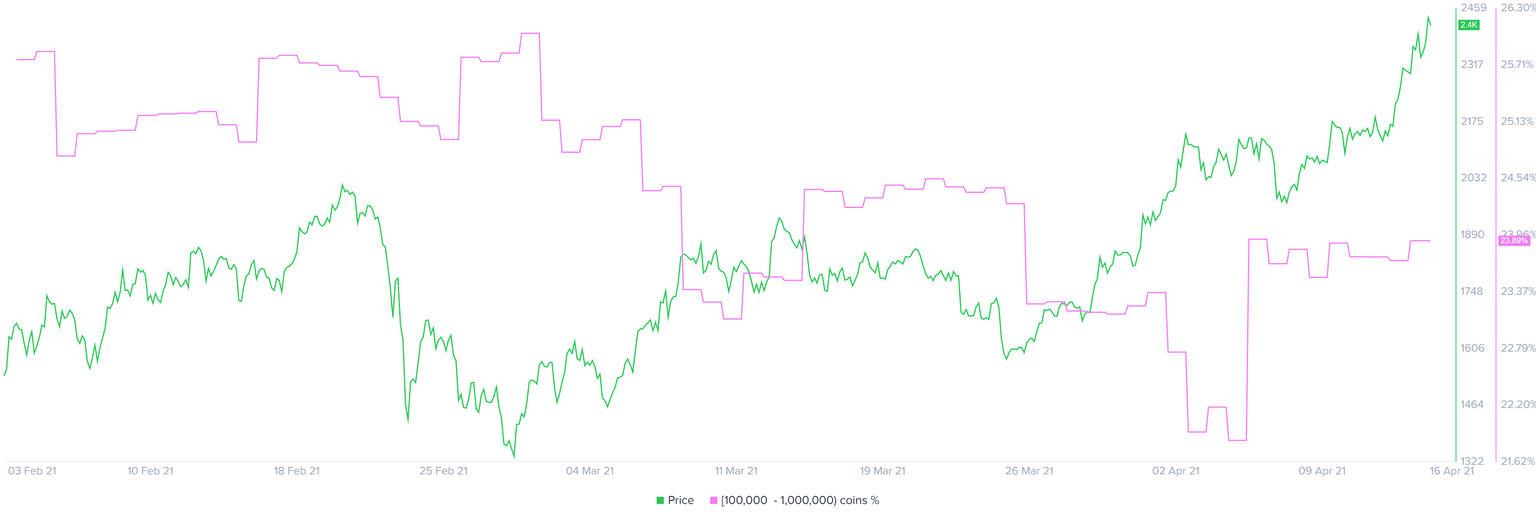Select the 09 Apr 21 date label

(x=1322, y=470)
